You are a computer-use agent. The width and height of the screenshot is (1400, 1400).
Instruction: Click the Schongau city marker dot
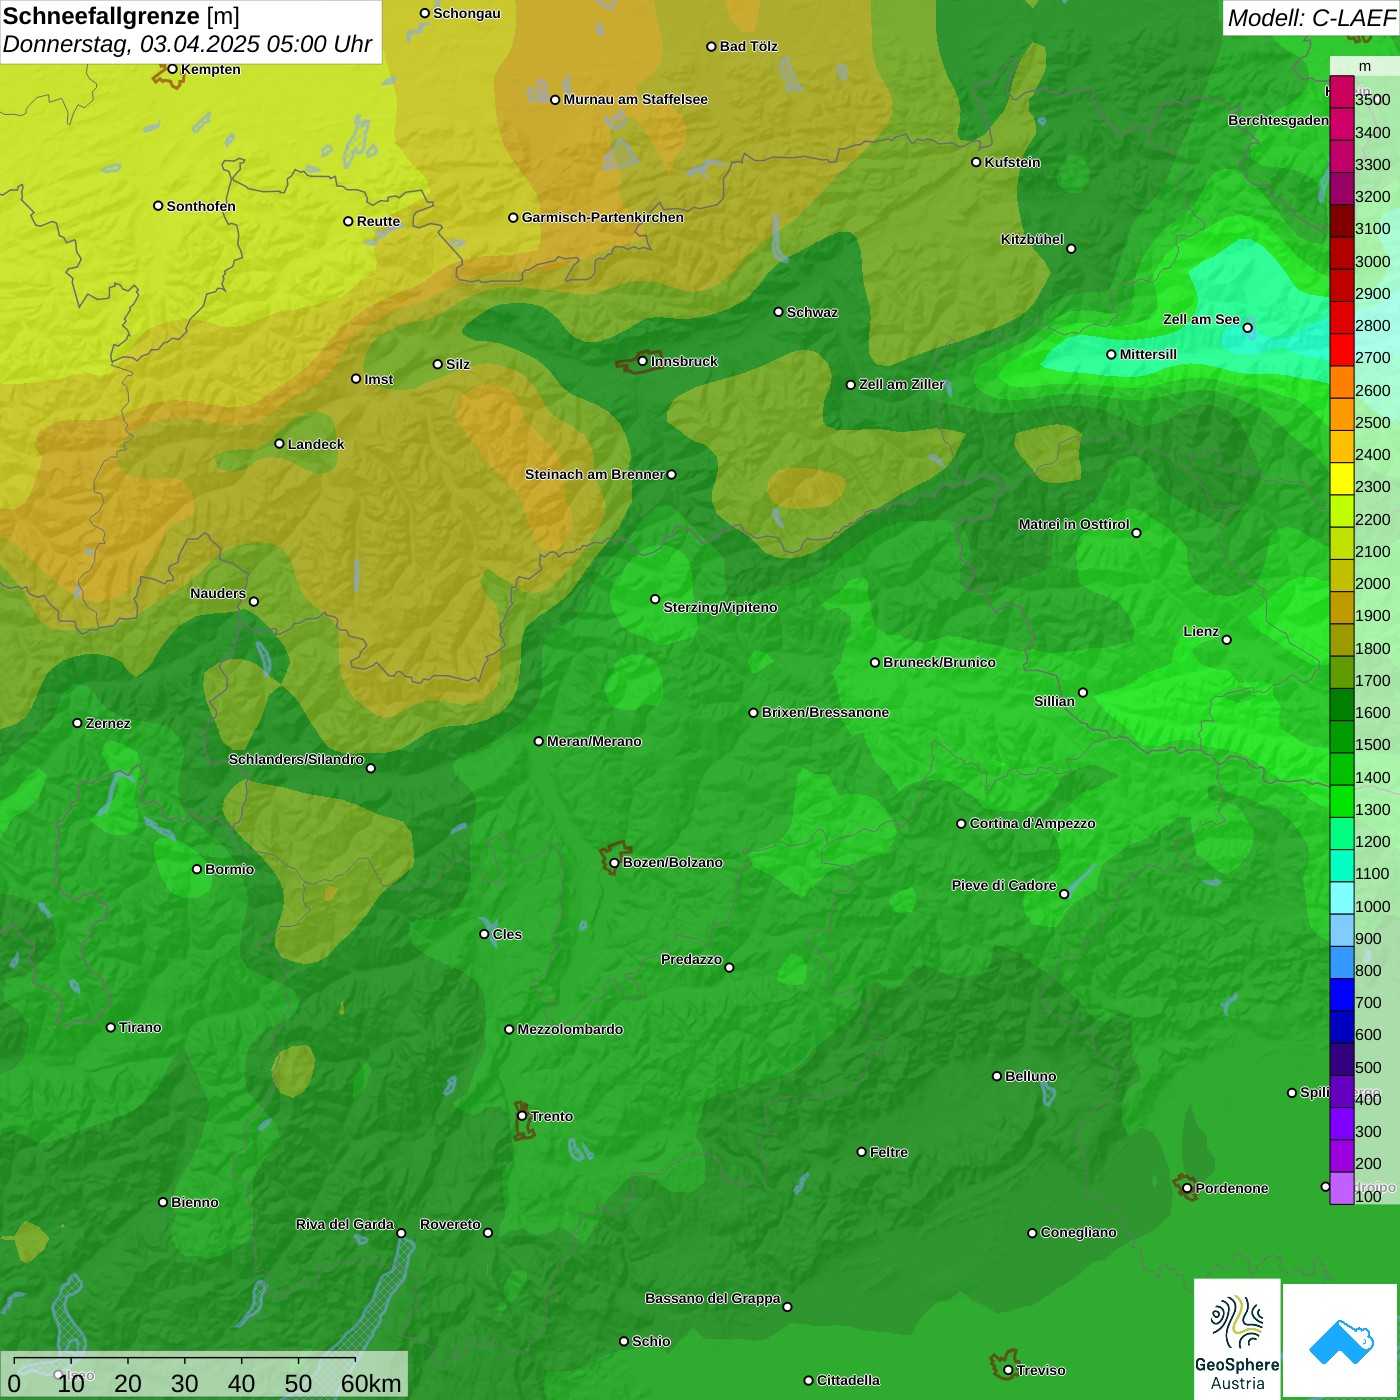[x=424, y=13]
